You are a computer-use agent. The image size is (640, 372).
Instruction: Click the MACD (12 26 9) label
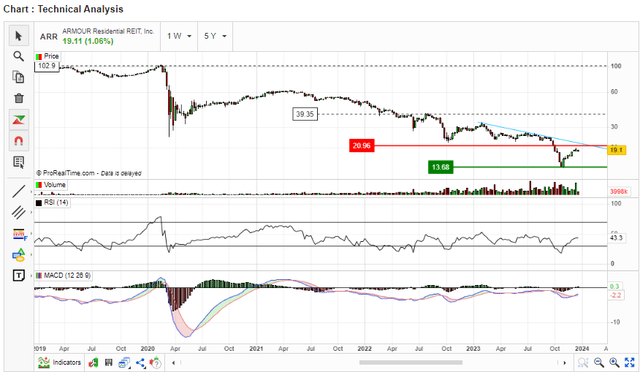(63, 276)
